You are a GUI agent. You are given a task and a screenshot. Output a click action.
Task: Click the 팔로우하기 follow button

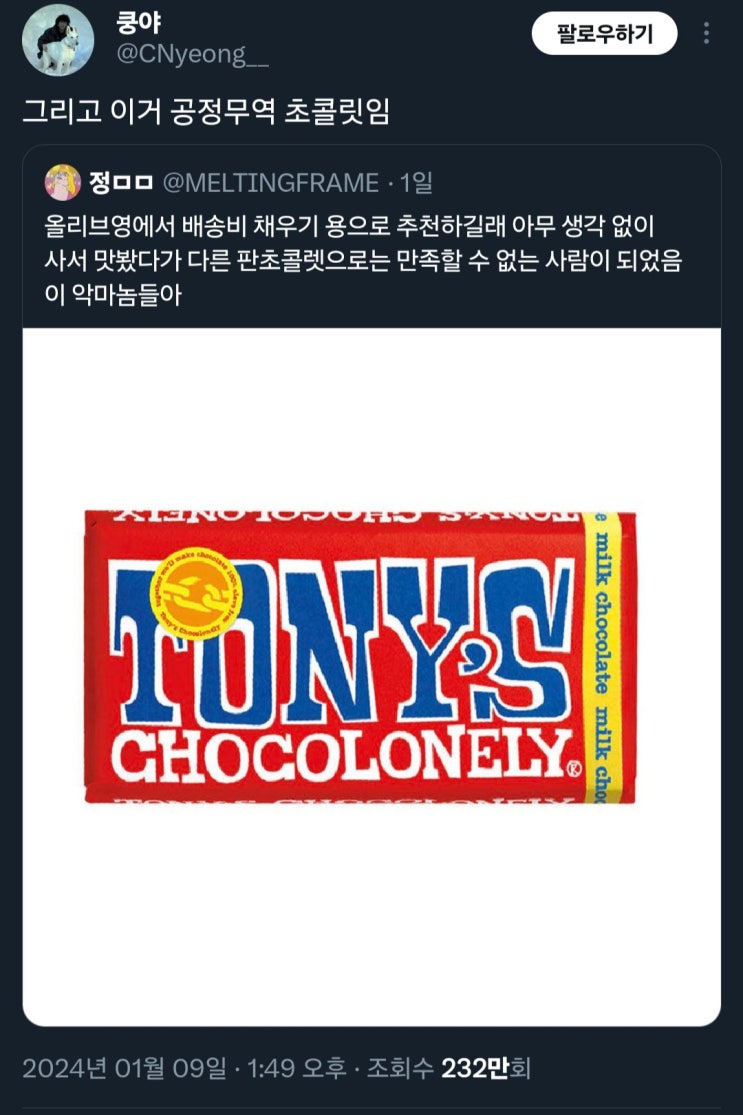604,33
